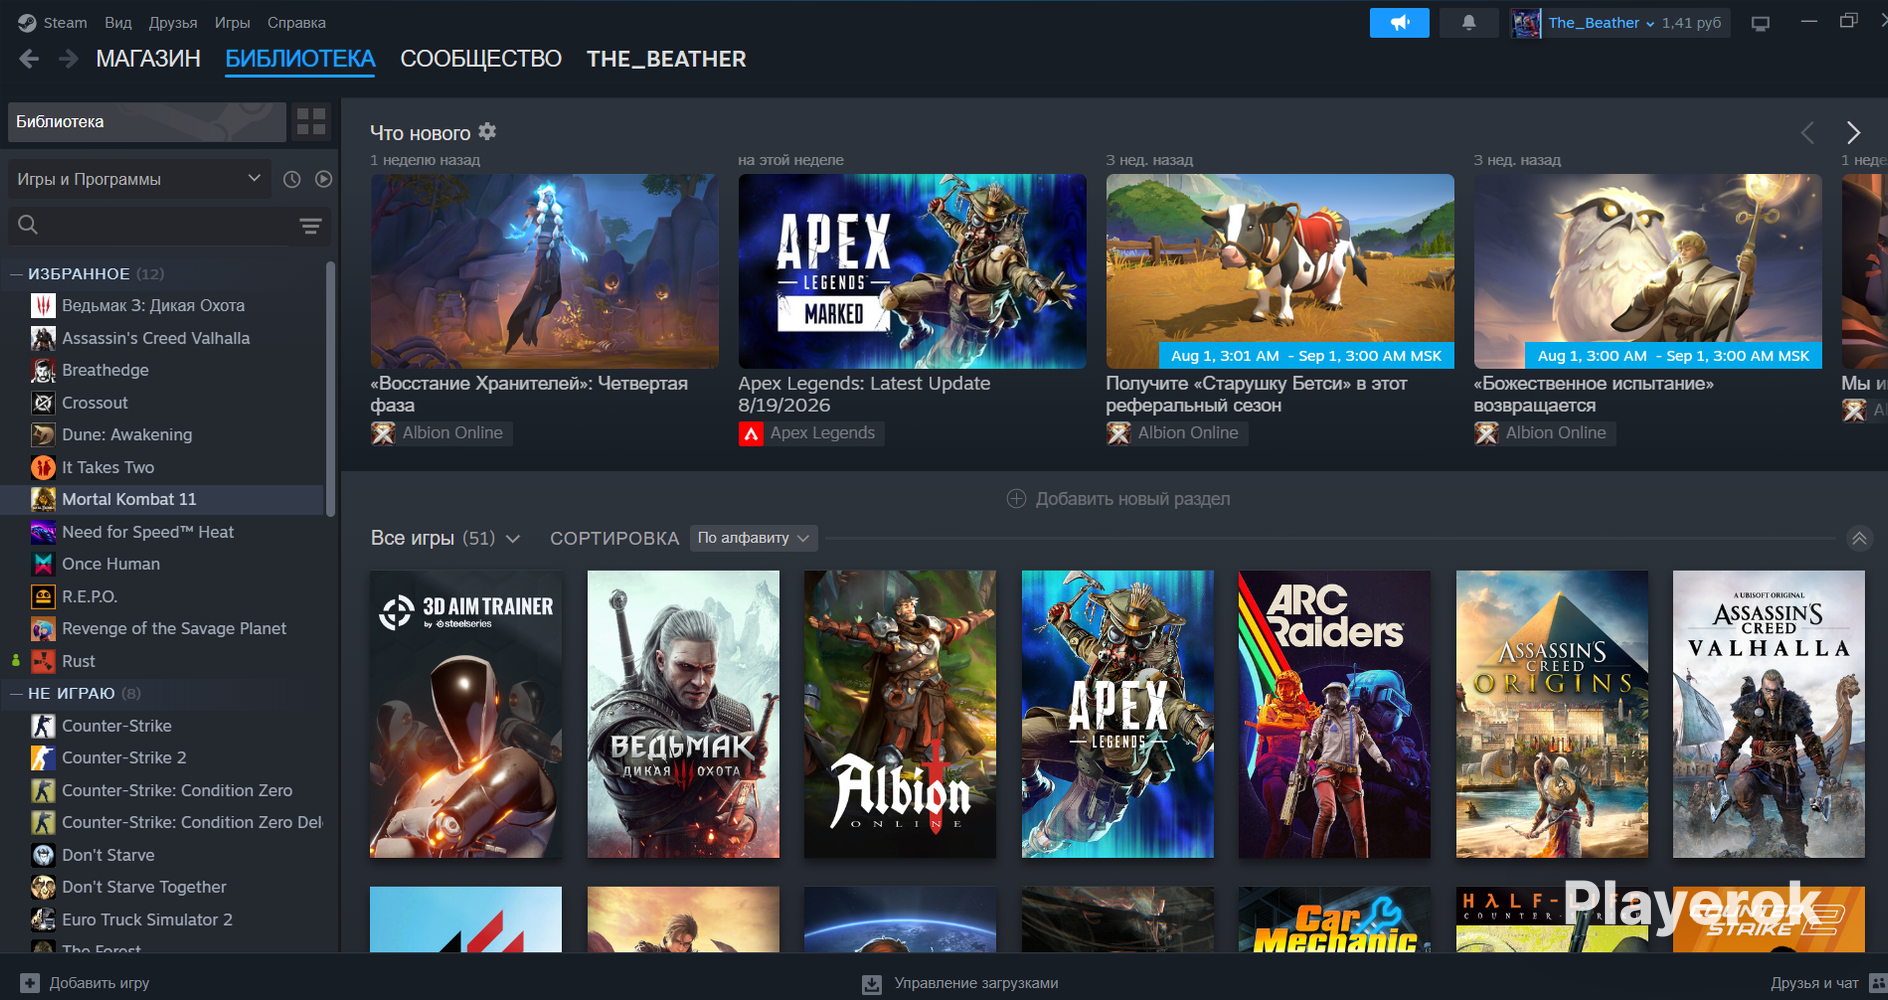
Task: Open the Старушку Бетси cow news image
Action: (x=1280, y=271)
